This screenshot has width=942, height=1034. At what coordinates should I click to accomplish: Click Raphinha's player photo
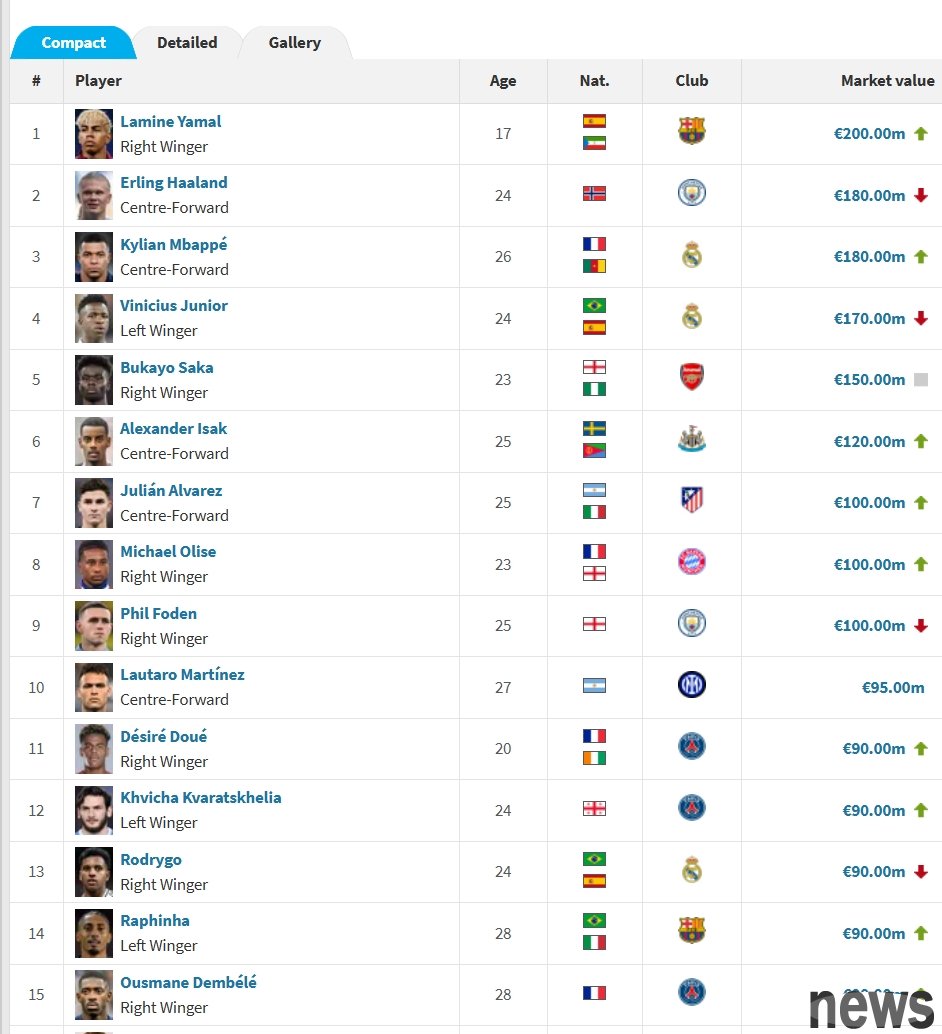94,933
